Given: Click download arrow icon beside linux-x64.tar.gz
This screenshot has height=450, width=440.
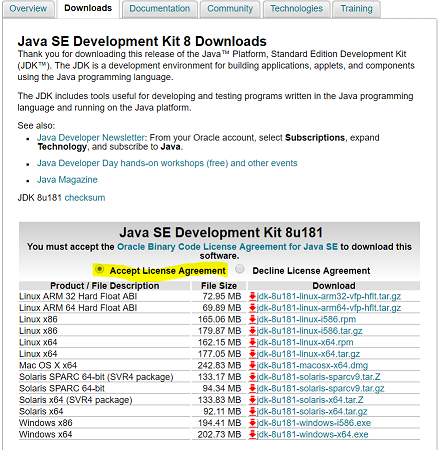Looking at the screenshot, I should pos(252,354).
